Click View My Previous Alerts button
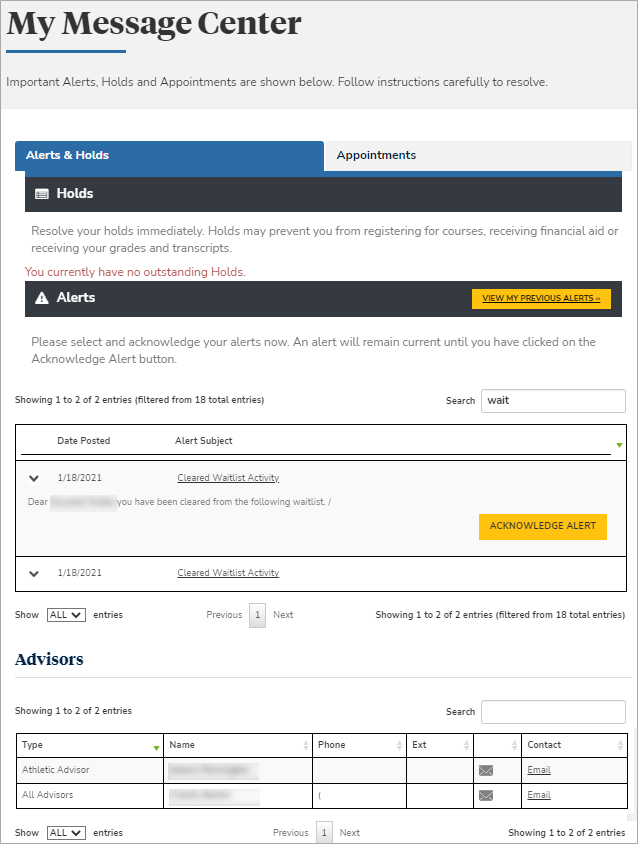This screenshot has width=638, height=844. pyautogui.click(x=540, y=298)
